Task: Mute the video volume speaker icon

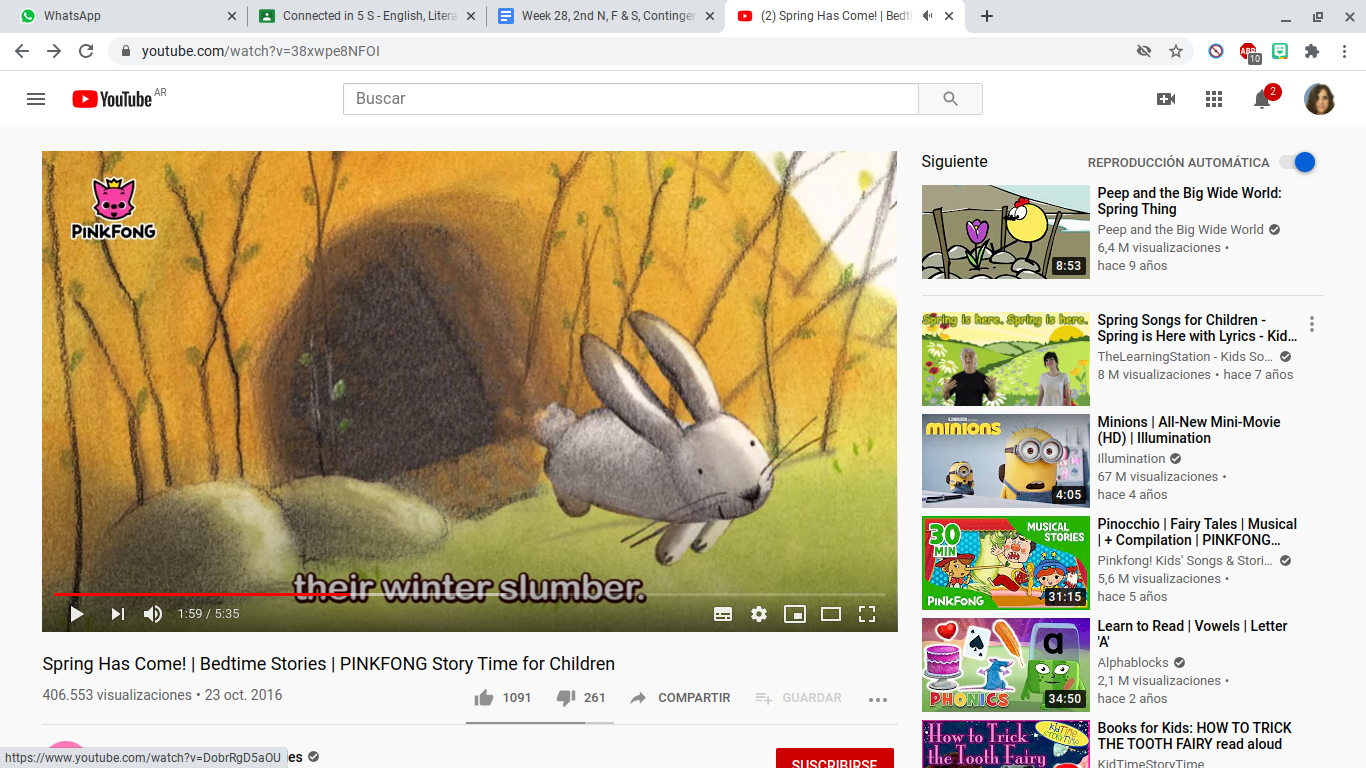Action: point(153,614)
